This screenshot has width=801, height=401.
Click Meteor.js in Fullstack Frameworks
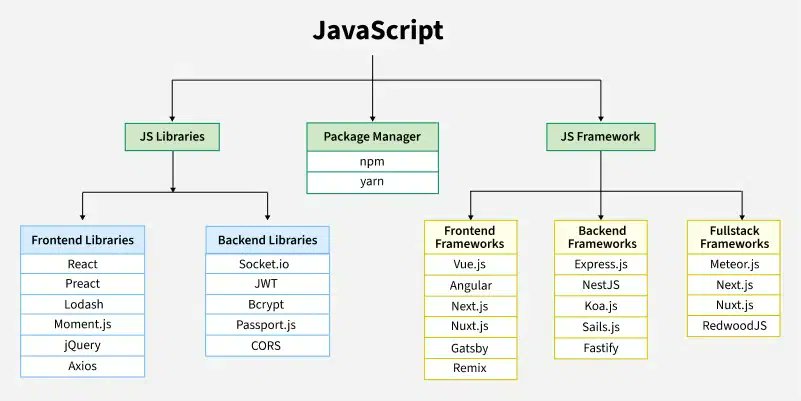coord(734,265)
